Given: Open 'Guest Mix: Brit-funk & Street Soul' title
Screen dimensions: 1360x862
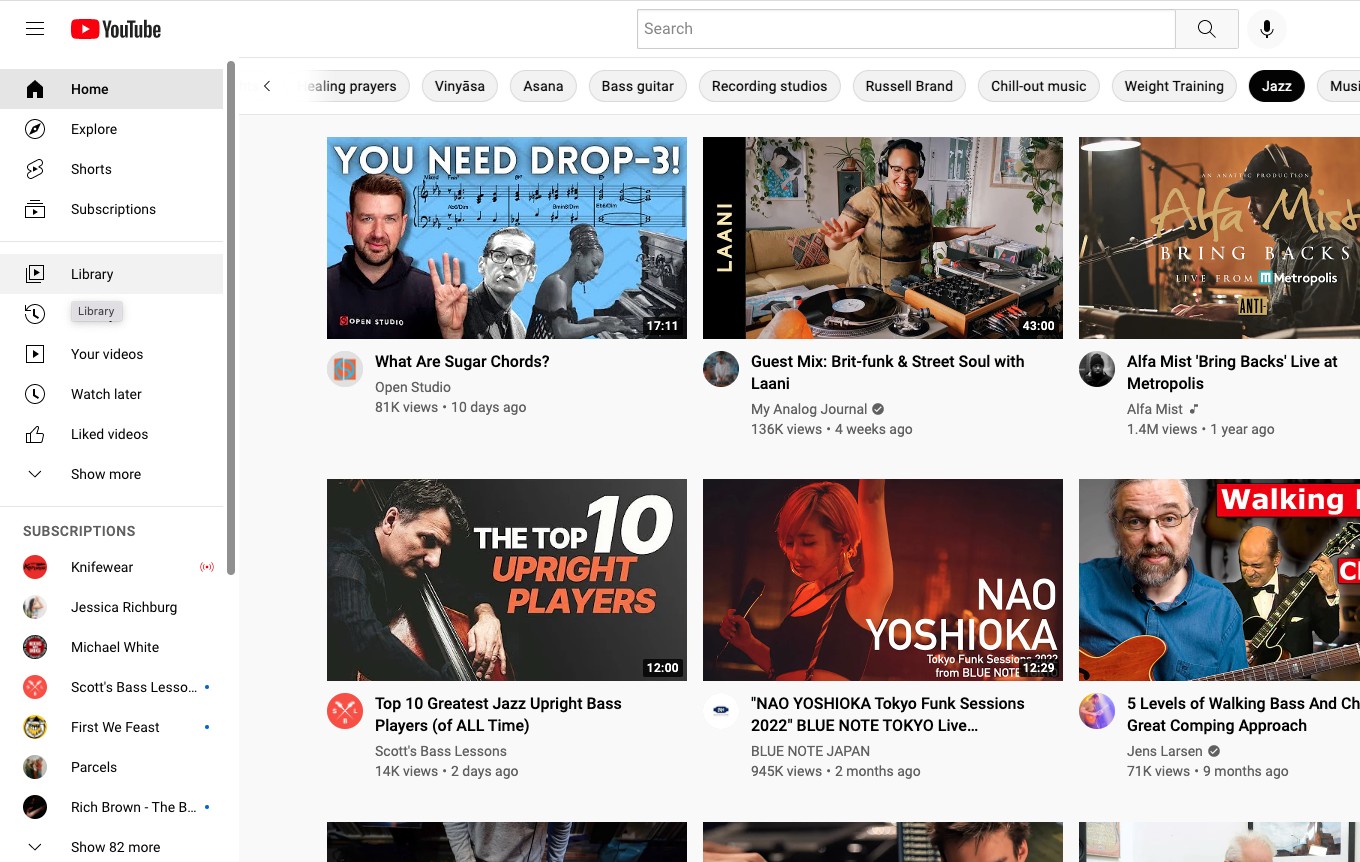Looking at the screenshot, I should 888,372.
